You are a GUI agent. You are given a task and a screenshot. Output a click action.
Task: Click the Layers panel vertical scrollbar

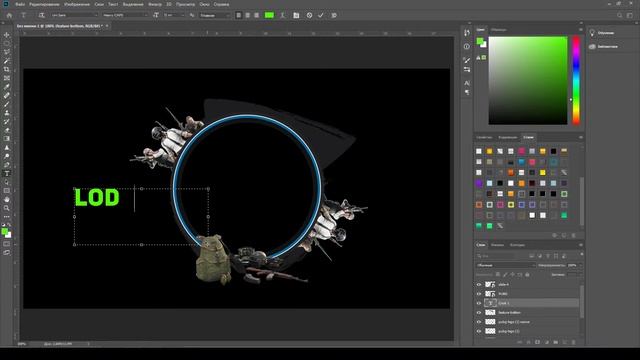[582, 301]
